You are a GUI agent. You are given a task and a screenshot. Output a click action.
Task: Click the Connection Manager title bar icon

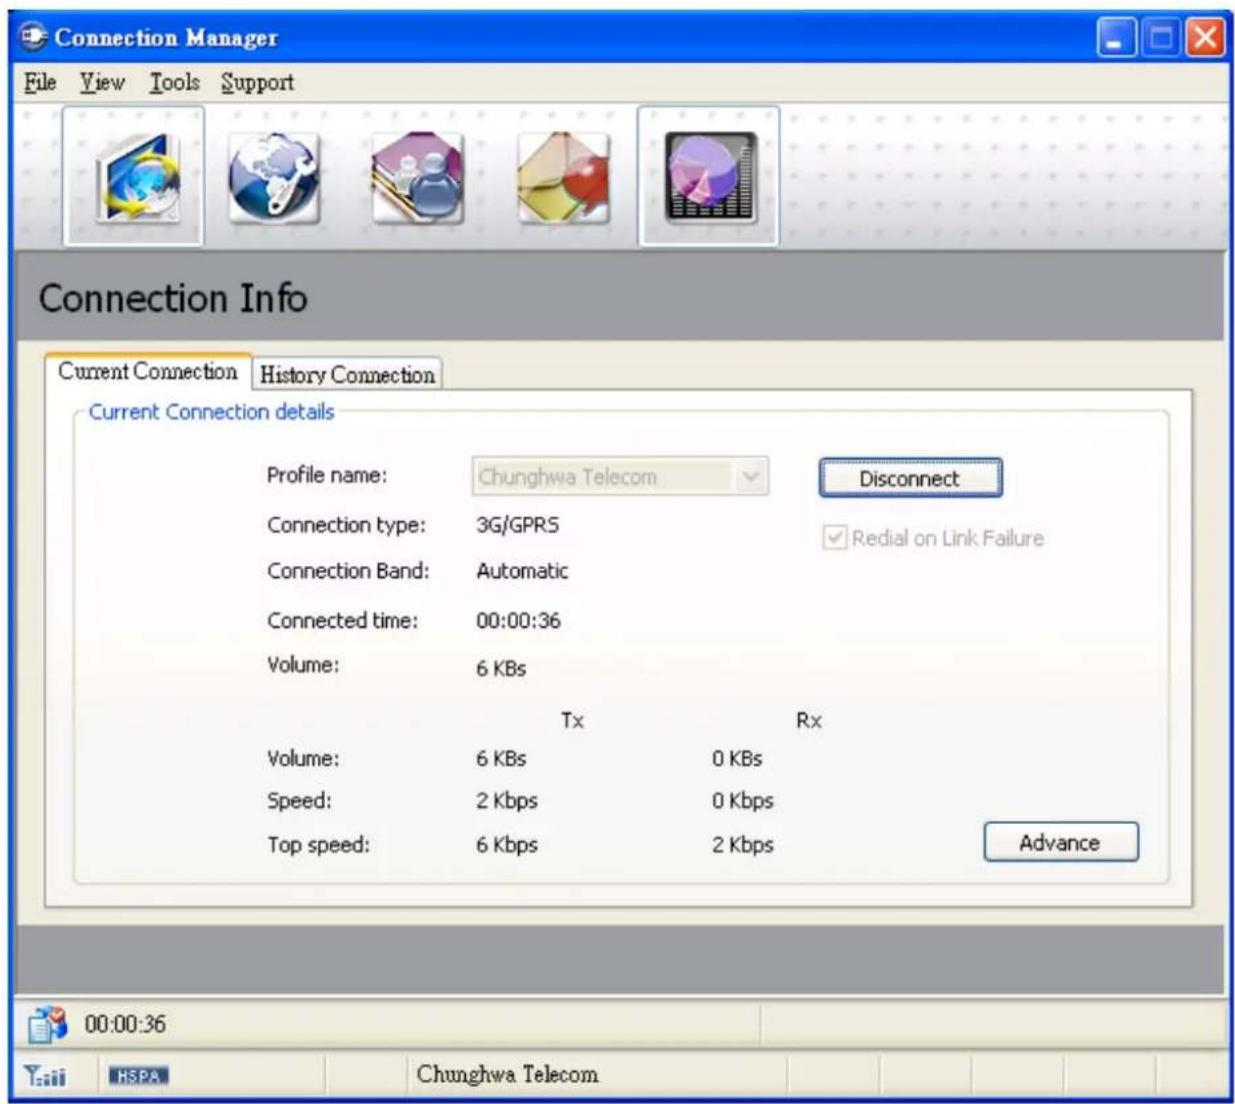(x=34, y=37)
